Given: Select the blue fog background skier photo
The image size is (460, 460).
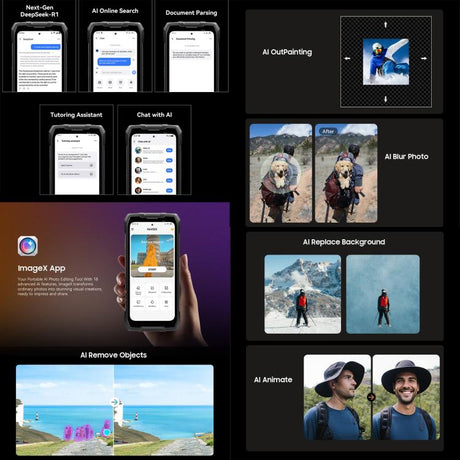Looking at the screenshot, I should pos(383,294).
